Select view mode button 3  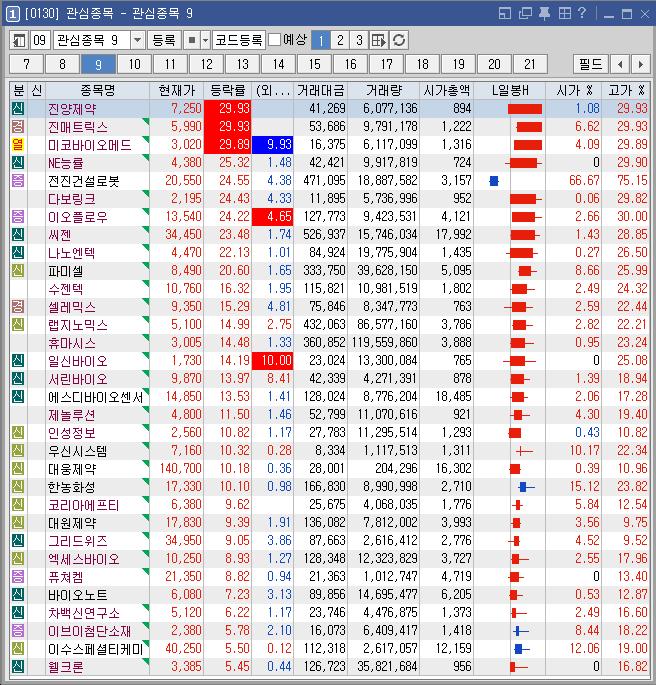[x=359, y=40]
